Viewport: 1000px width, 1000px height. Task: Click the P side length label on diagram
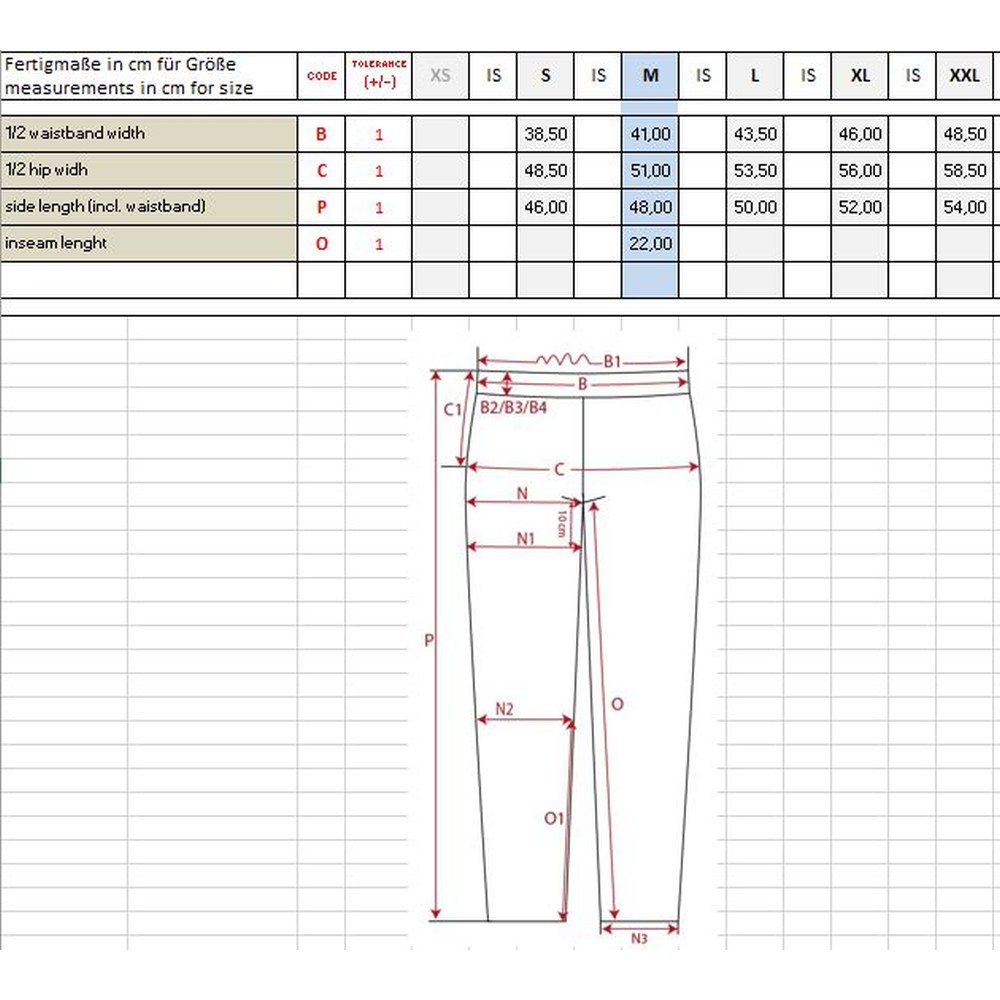[x=429, y=640]
